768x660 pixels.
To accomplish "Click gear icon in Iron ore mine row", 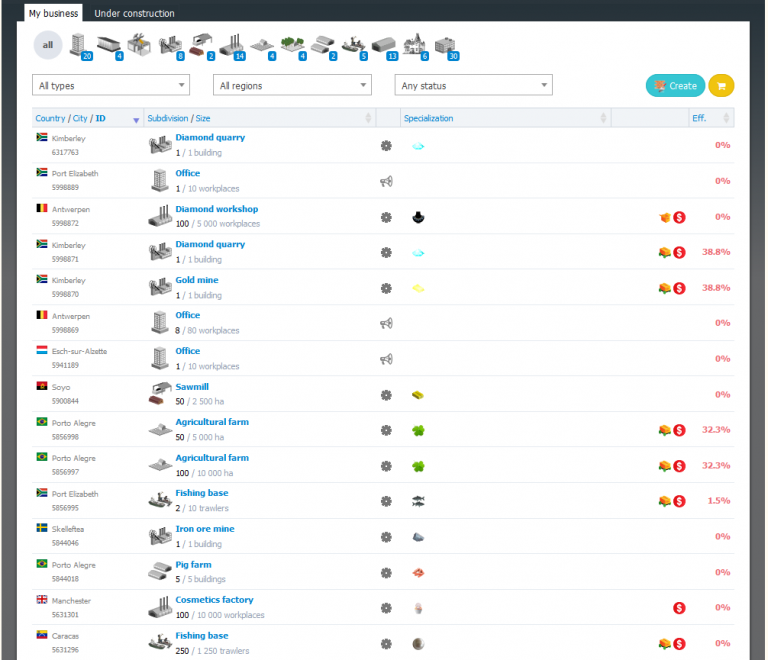I will (x=386, y=537).
